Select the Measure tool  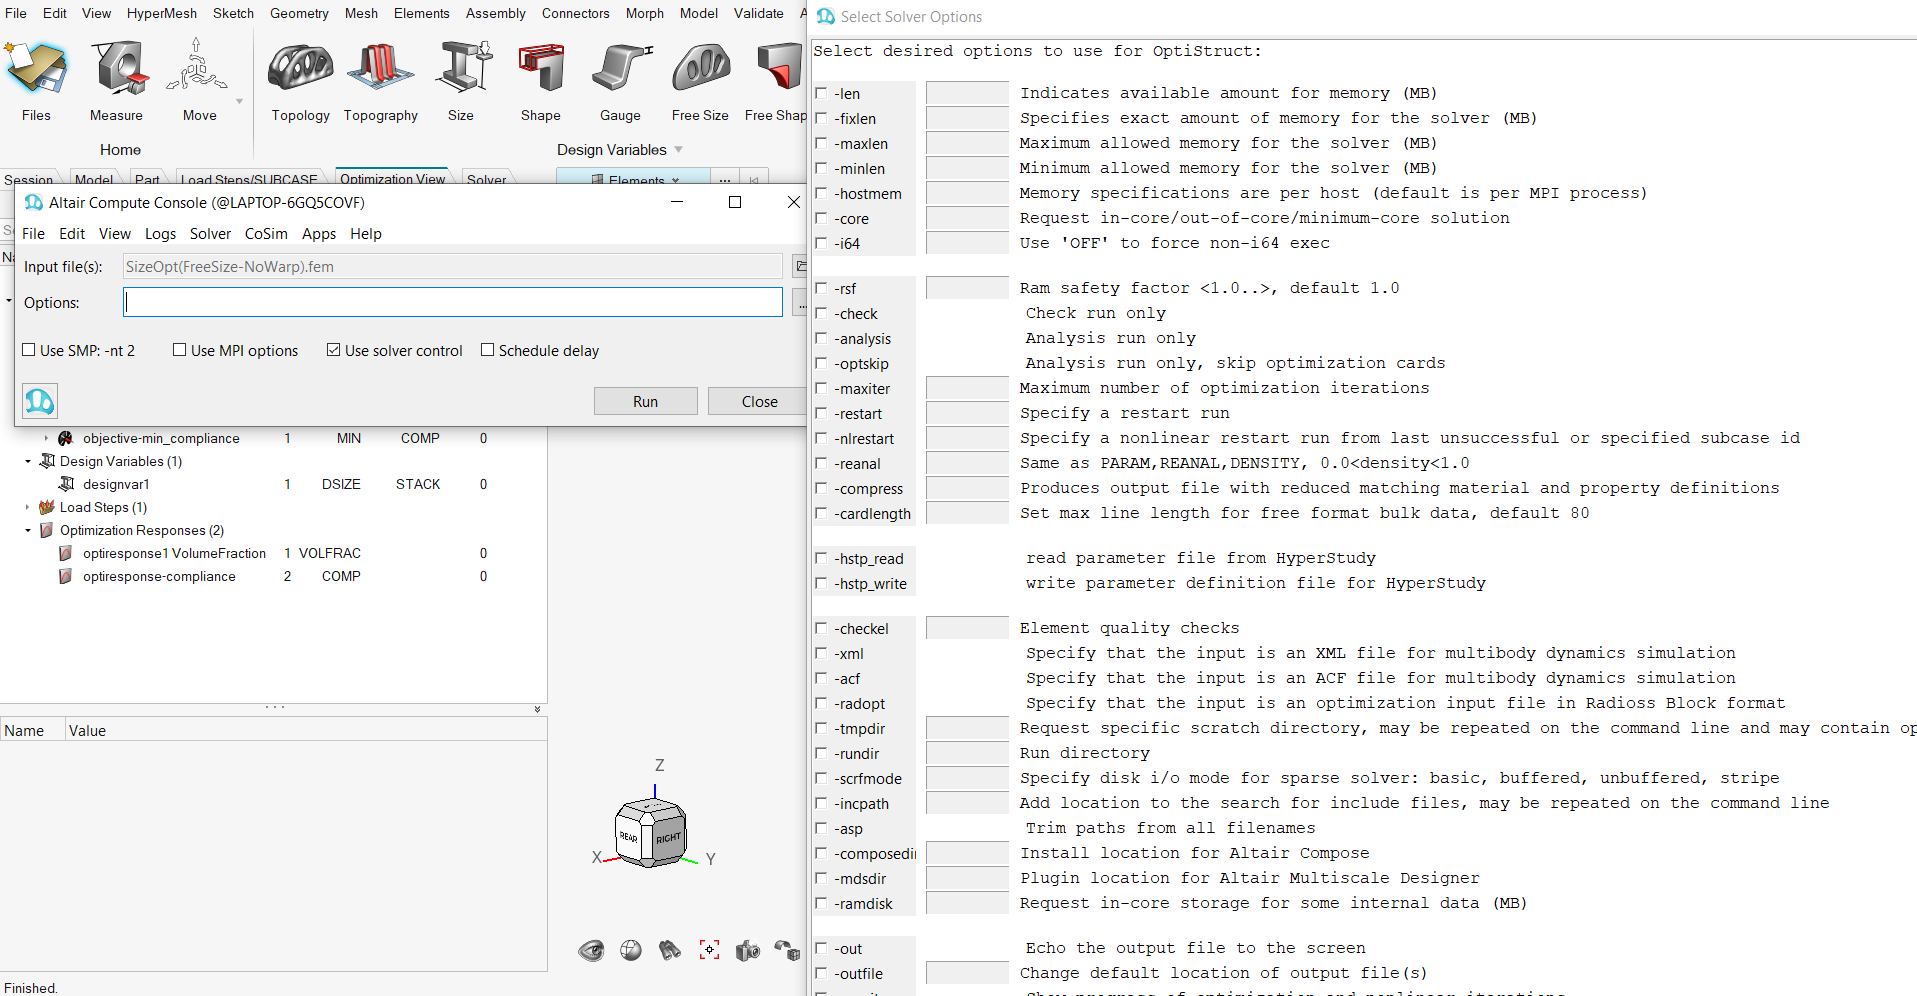(116, 80)
